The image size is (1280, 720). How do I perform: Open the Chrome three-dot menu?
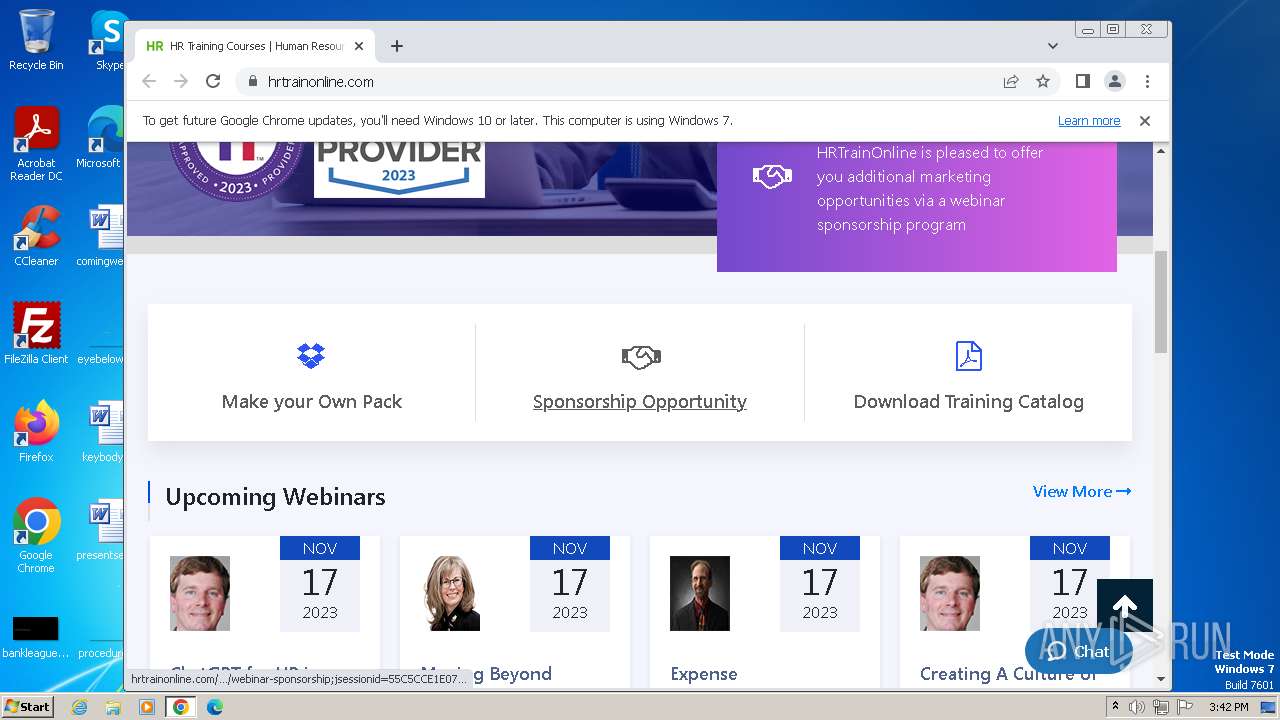pos(1147,81)
